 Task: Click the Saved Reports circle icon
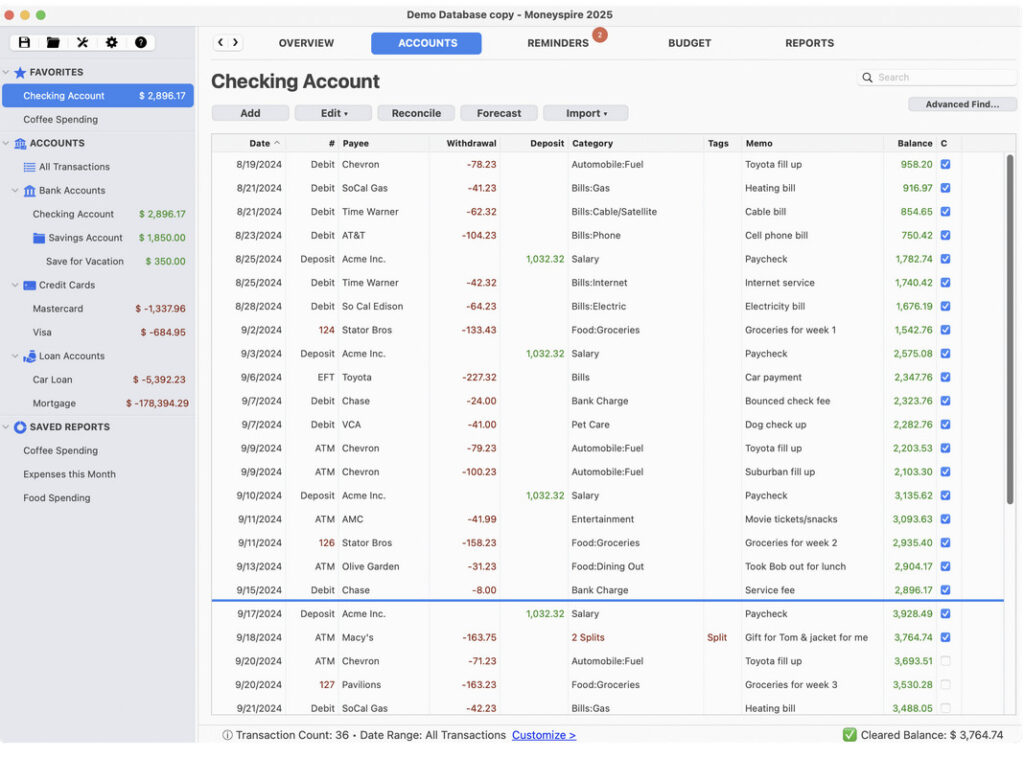pyautogui.click(x=20, y=427)
